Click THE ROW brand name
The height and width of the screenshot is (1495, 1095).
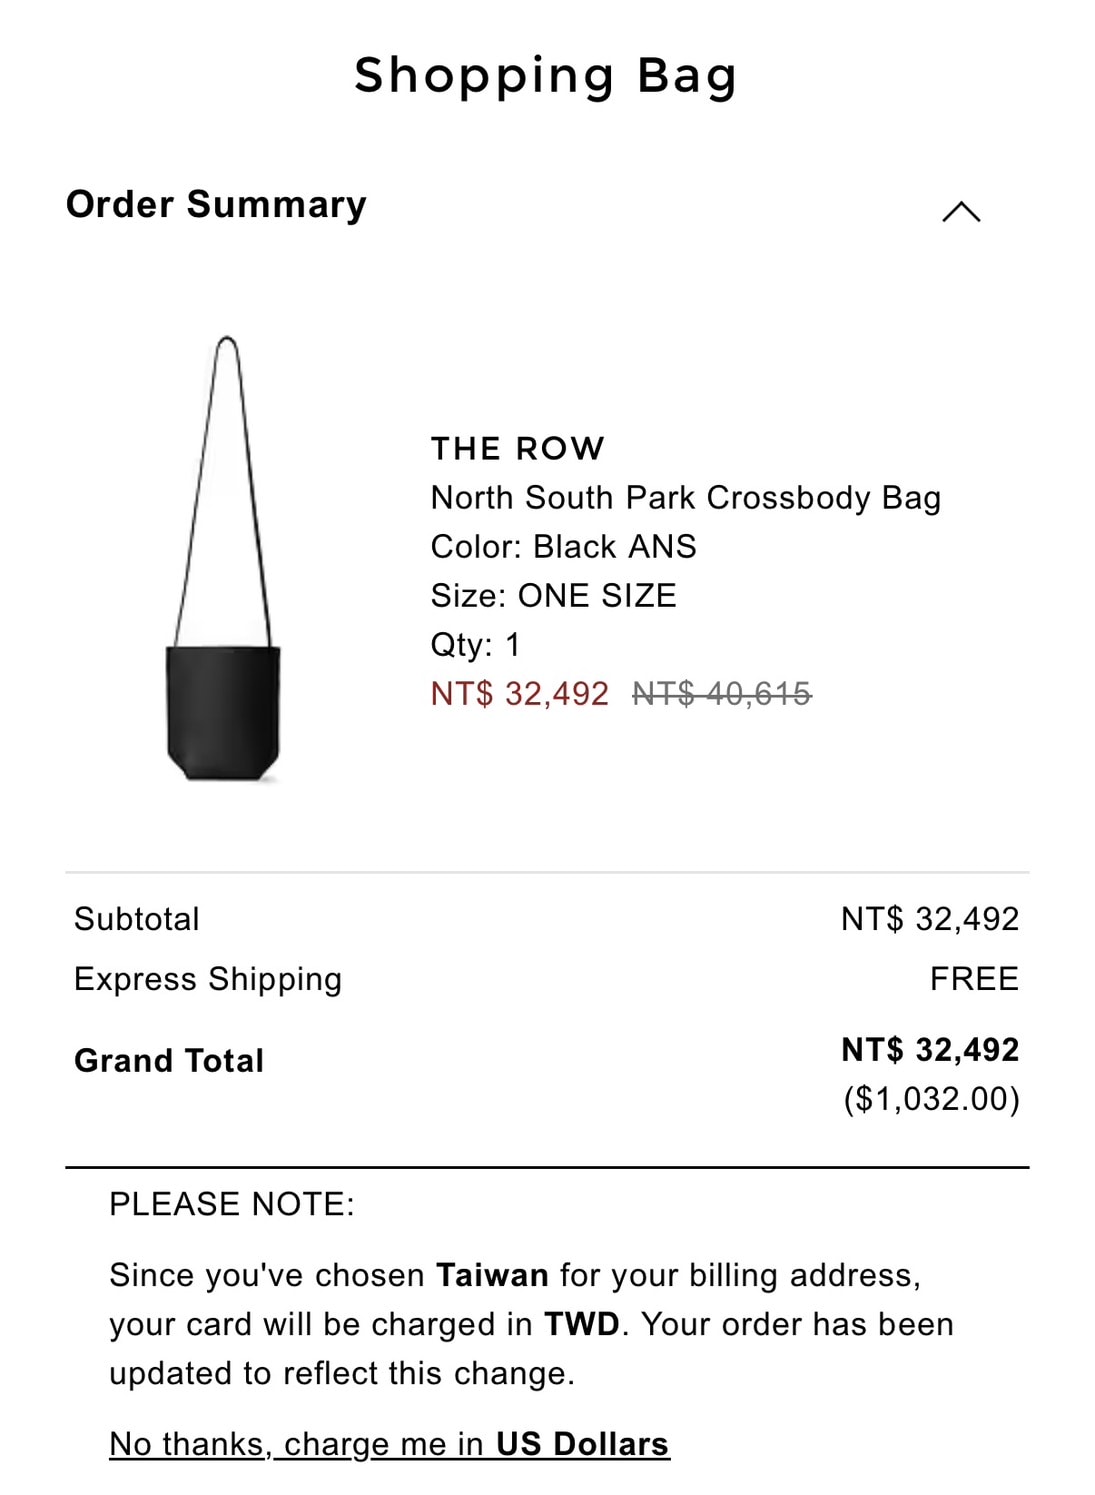point(517,448)
